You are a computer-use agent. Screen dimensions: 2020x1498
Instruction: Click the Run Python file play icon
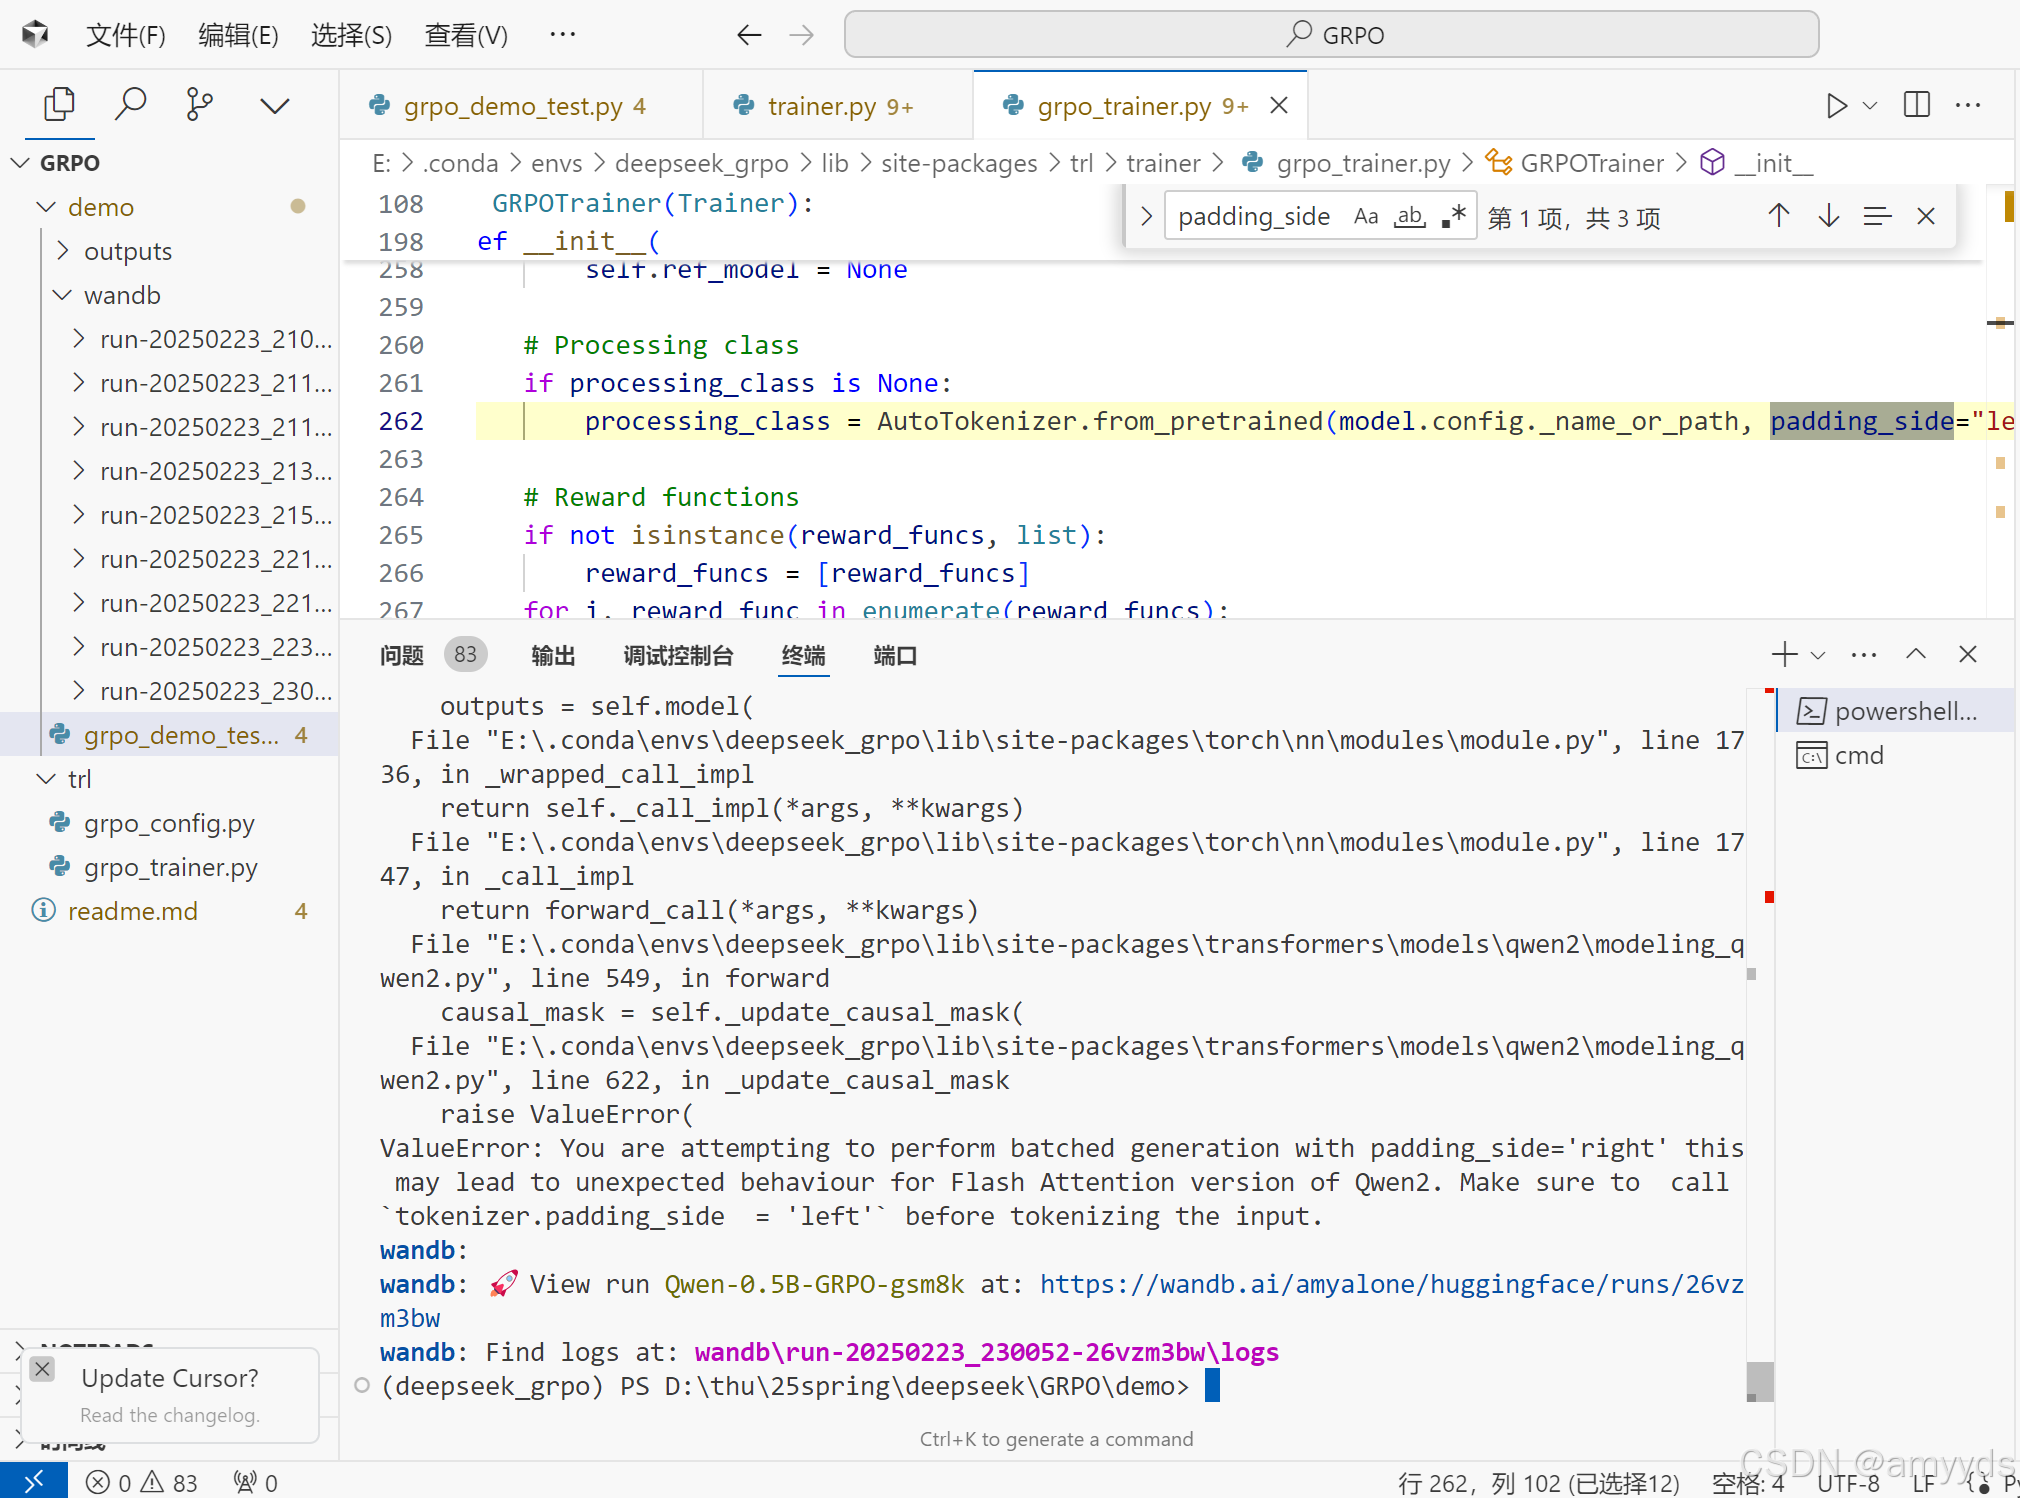(1836, 105)
